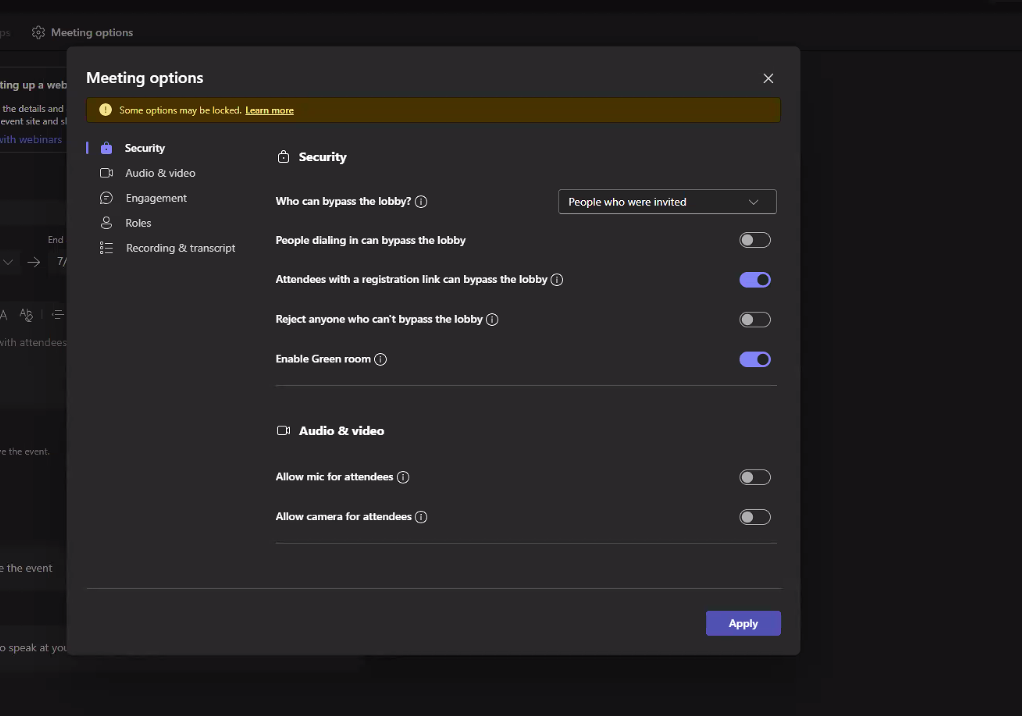
Task: Click the person icon next to Roles
Action: pos(107,222)
